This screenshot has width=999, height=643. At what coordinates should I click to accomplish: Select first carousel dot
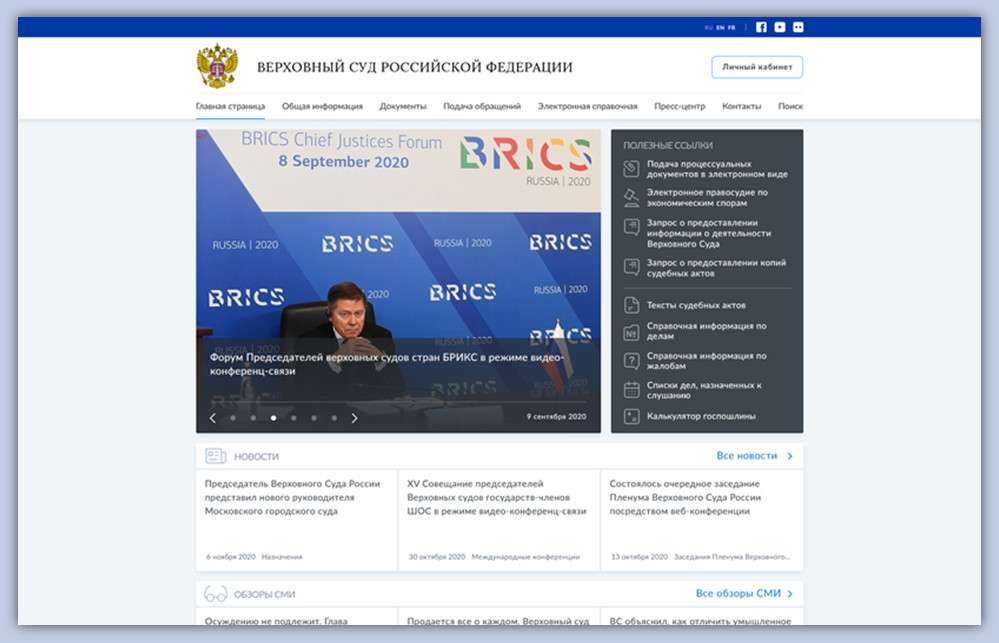(233, 418)
